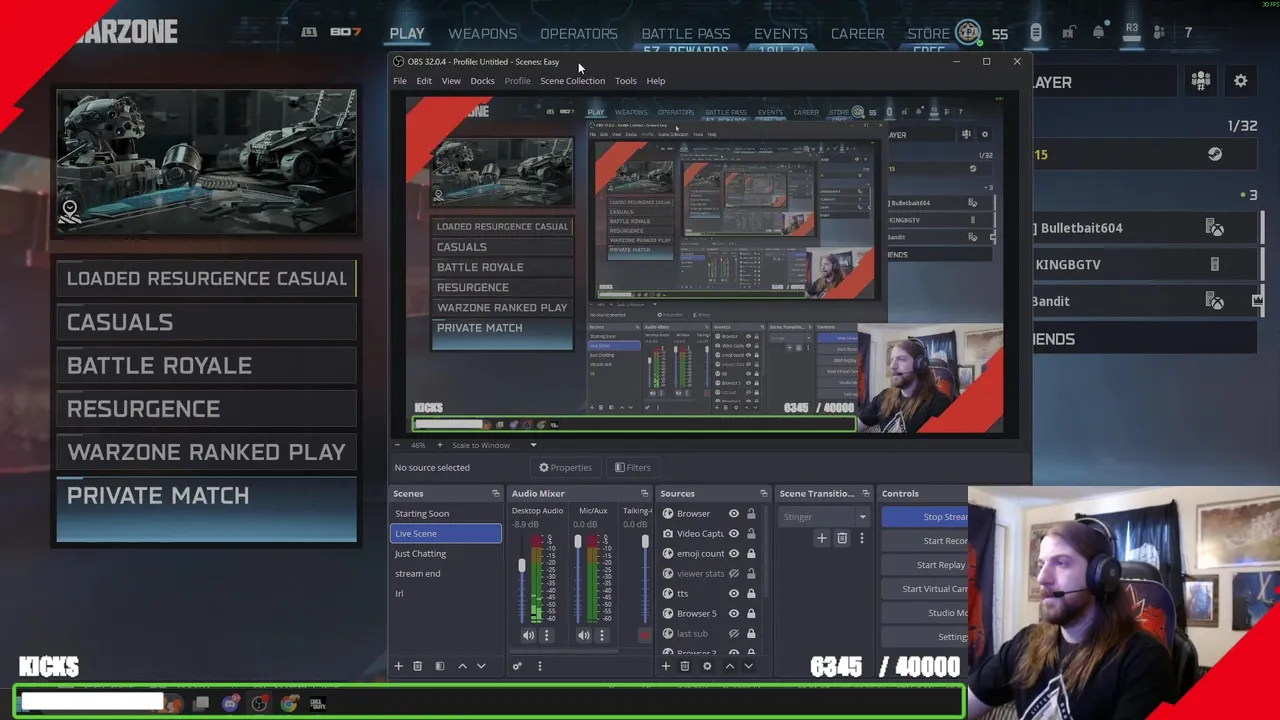Move source up in Sources list
The height and width of the screenshot is (720, 1280).
[729, 666]
